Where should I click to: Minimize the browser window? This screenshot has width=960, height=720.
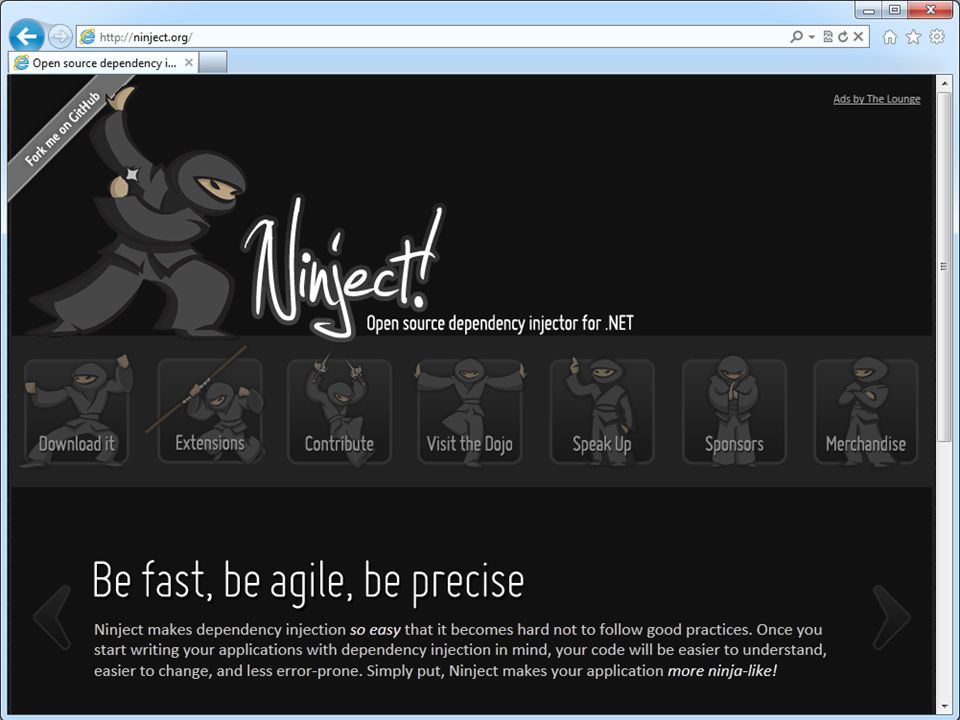[x=868, y=10]
